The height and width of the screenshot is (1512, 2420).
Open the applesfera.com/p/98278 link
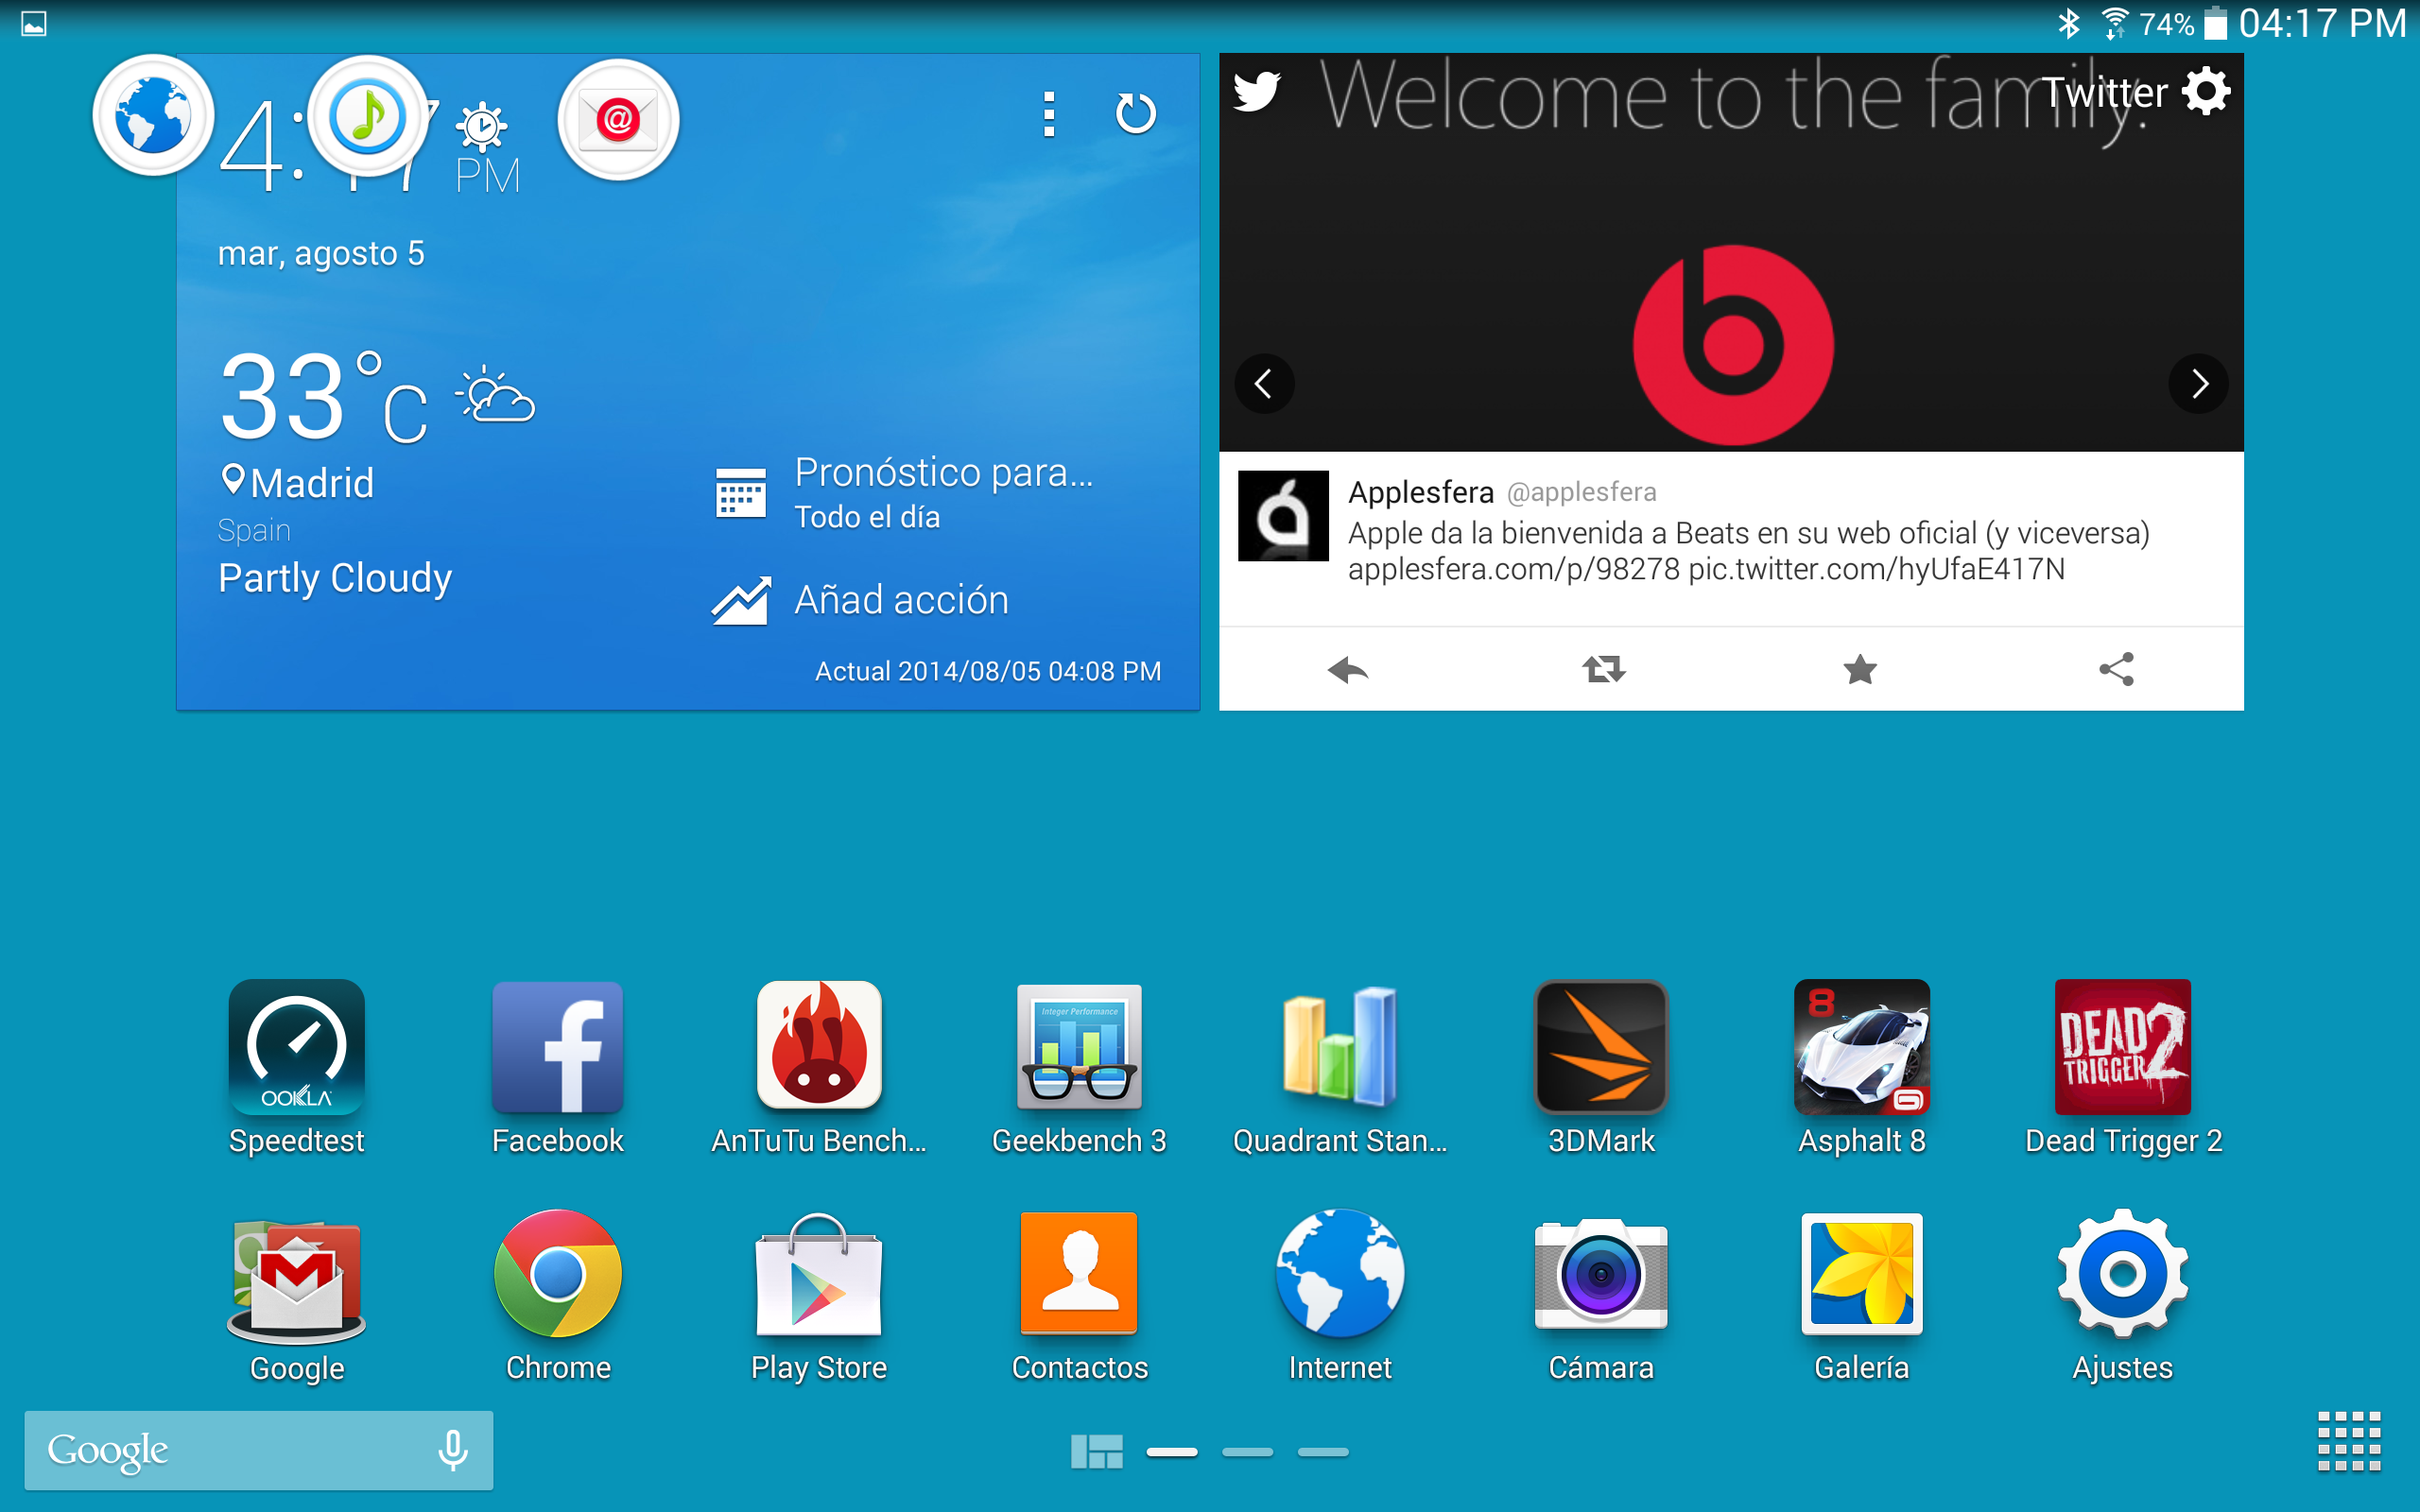click(1513, 569)
